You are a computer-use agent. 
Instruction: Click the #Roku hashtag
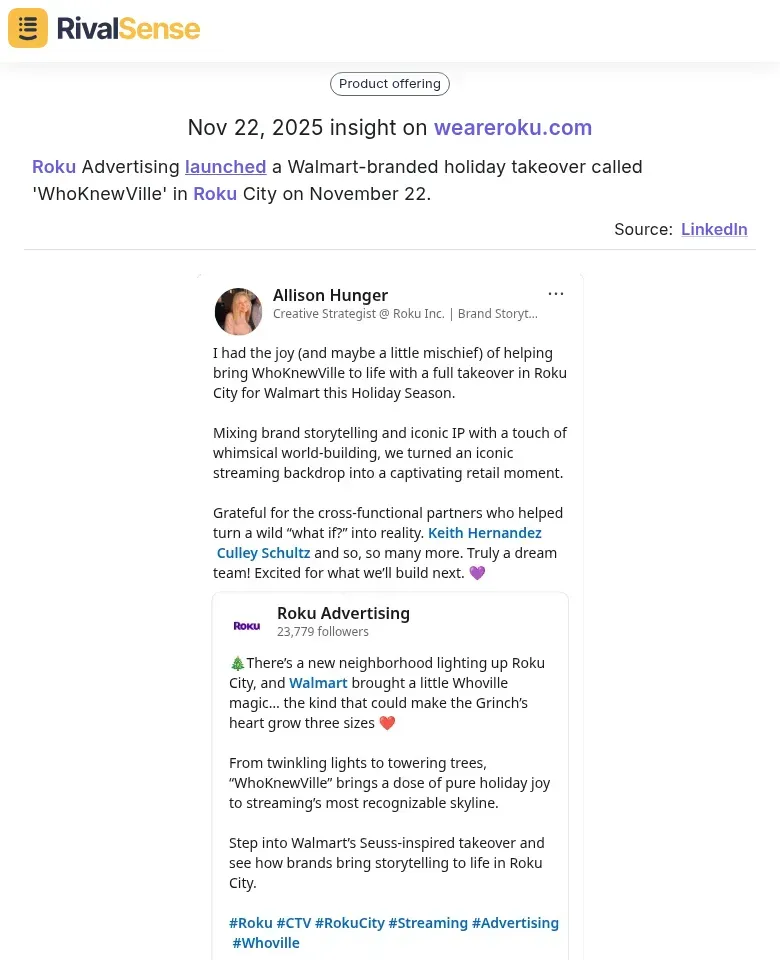tap(250, 923)
